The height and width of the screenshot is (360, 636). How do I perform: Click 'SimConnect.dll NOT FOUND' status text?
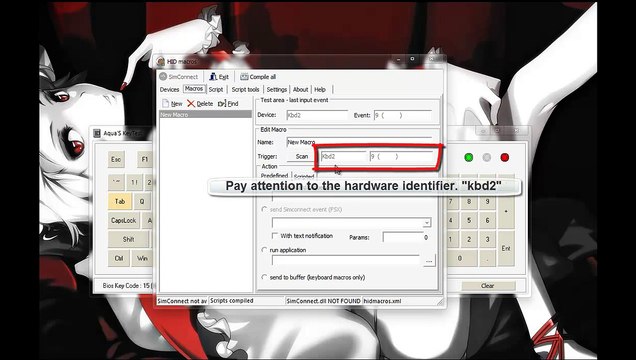[323, 301]
